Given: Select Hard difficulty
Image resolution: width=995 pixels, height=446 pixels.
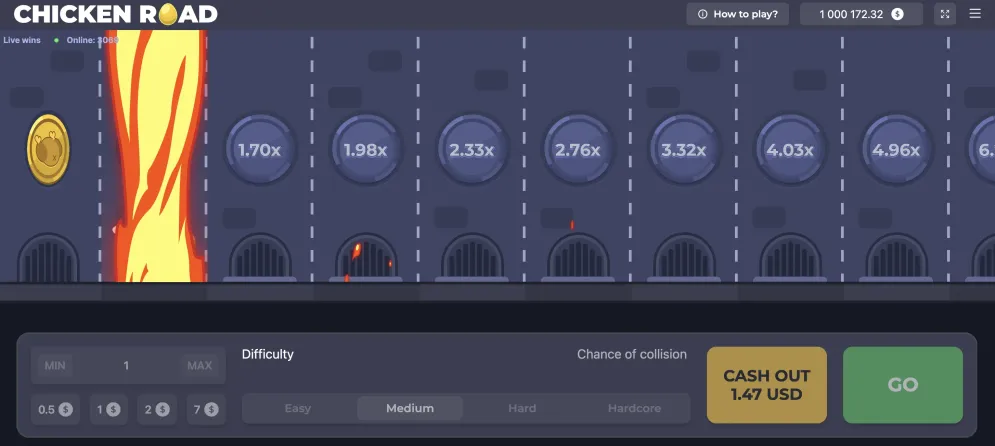Looking at the screenshot, I should tap(522, 408).
